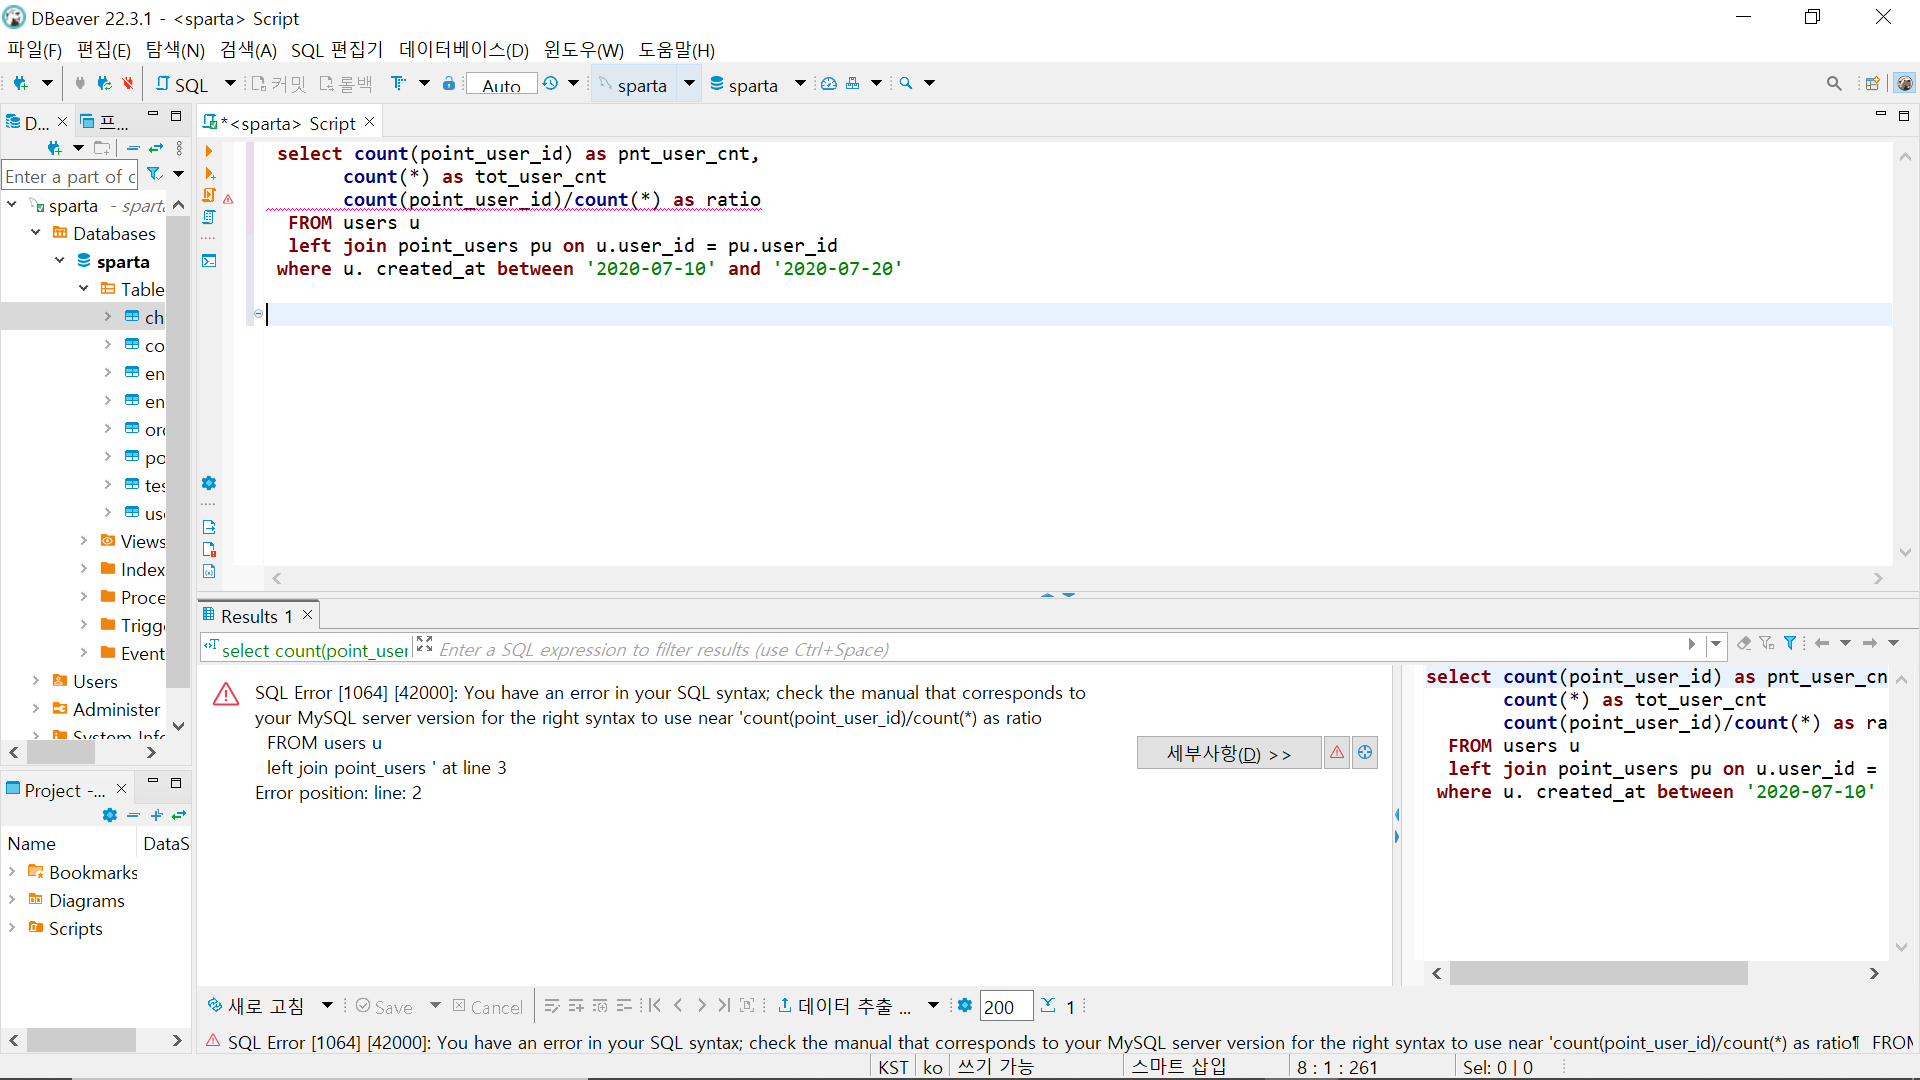Select the Results 1 tab
Screen dimensions: 1920x1080
[256, 616]
